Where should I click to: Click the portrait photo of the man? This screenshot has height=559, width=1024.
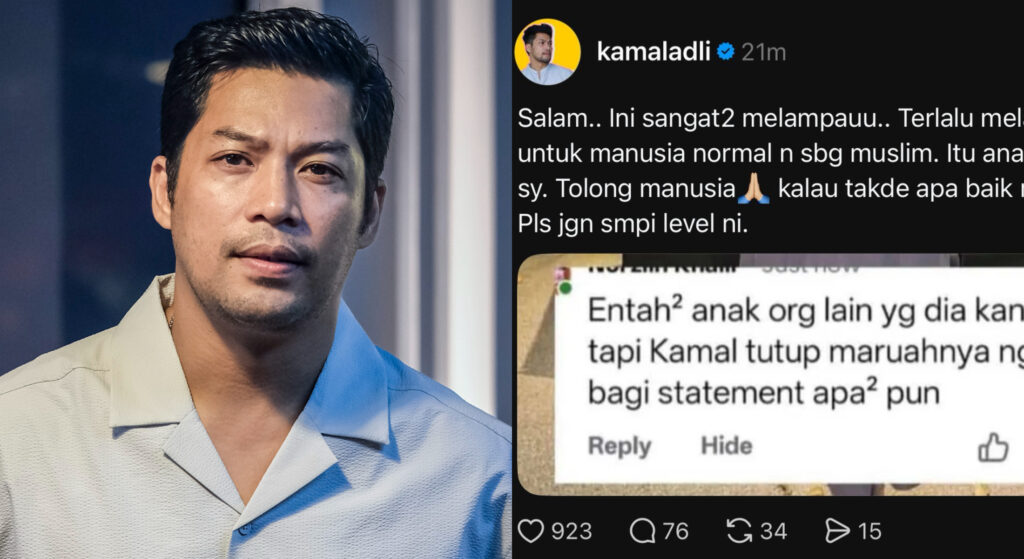point(255,280)
